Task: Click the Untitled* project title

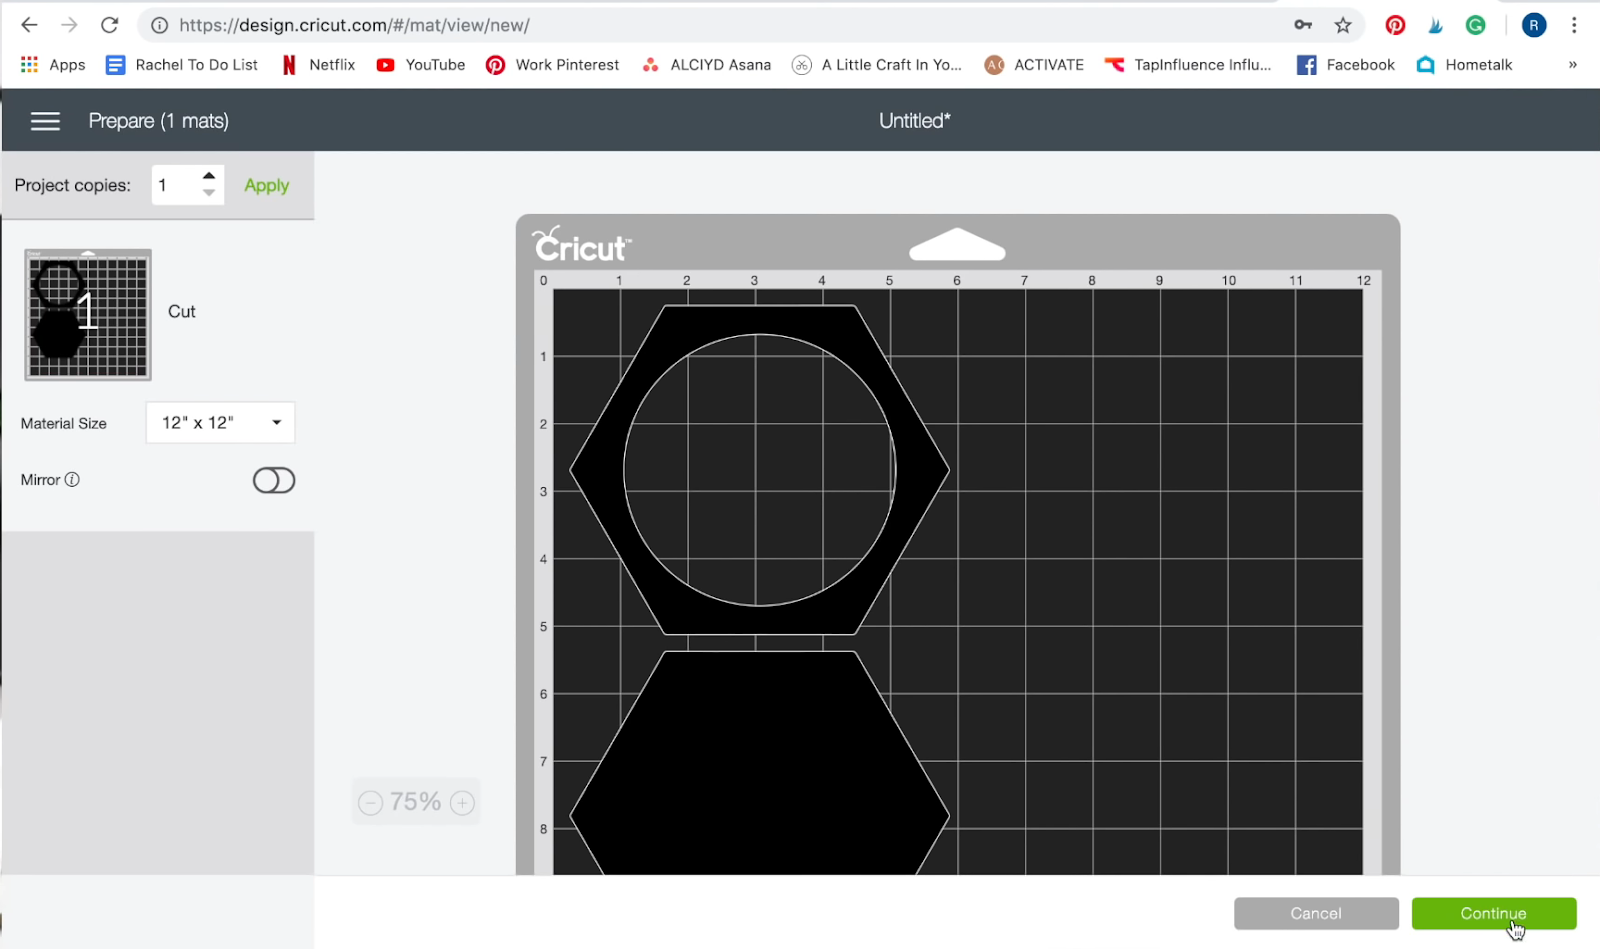Action: click(915, 121)
